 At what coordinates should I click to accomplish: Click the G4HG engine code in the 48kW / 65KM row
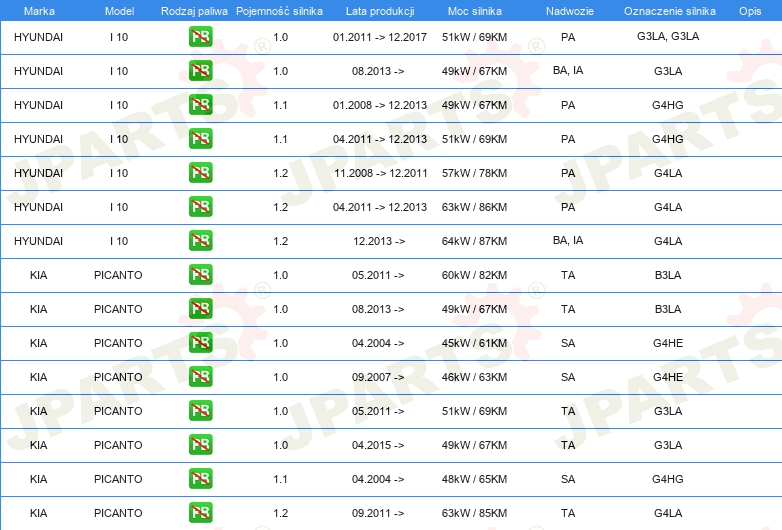coord(668,479)
